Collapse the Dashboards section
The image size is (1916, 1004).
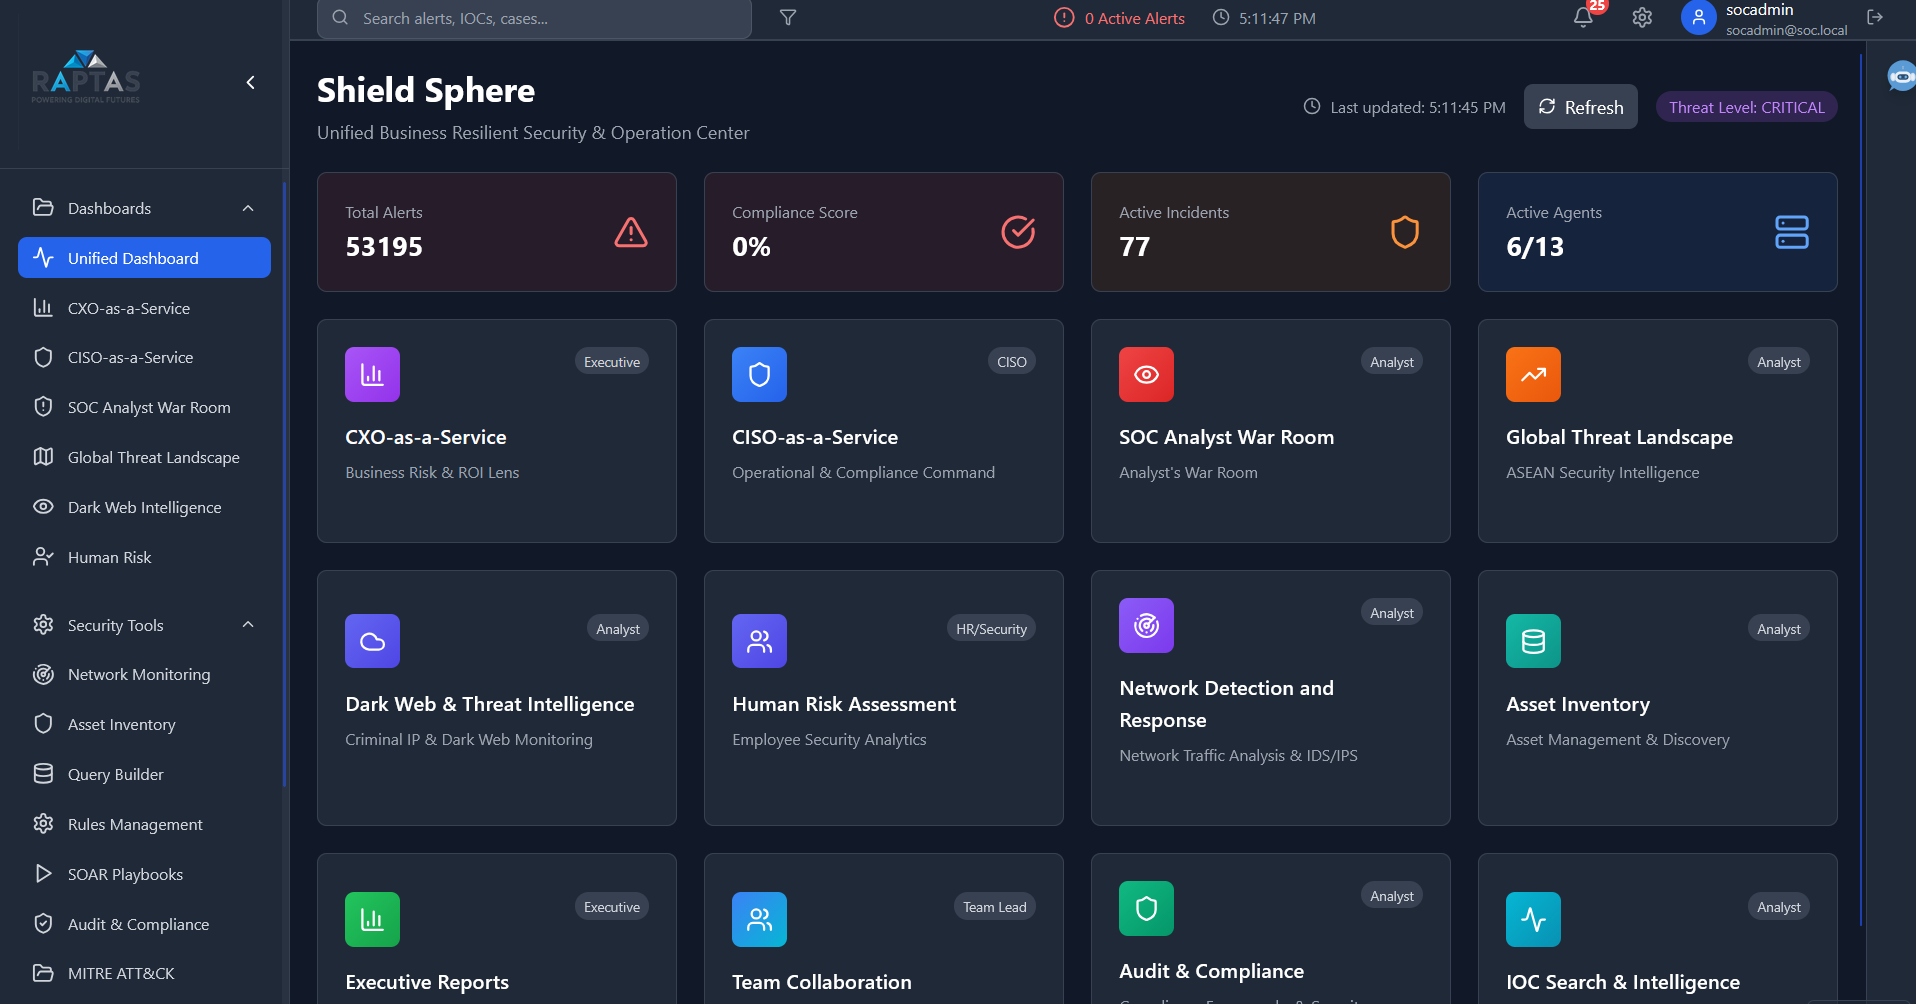(x=248, y=207)
